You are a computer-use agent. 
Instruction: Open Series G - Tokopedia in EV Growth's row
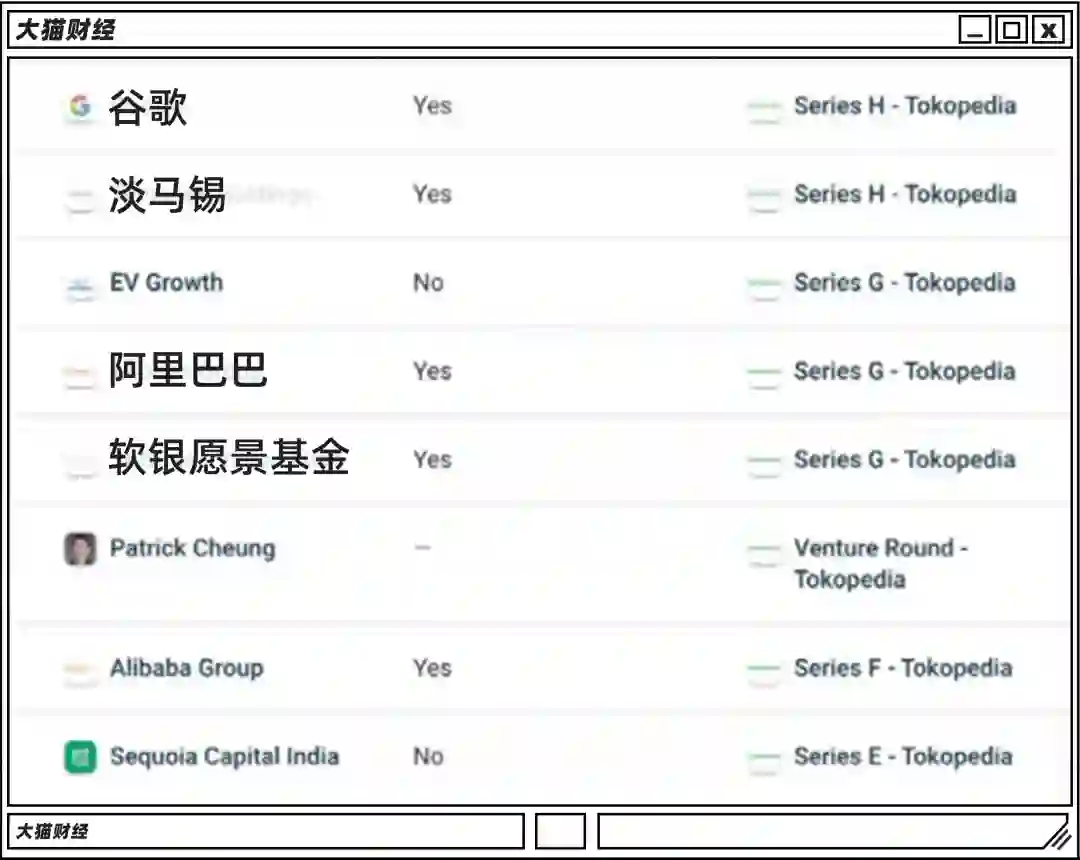coord(905,282)
